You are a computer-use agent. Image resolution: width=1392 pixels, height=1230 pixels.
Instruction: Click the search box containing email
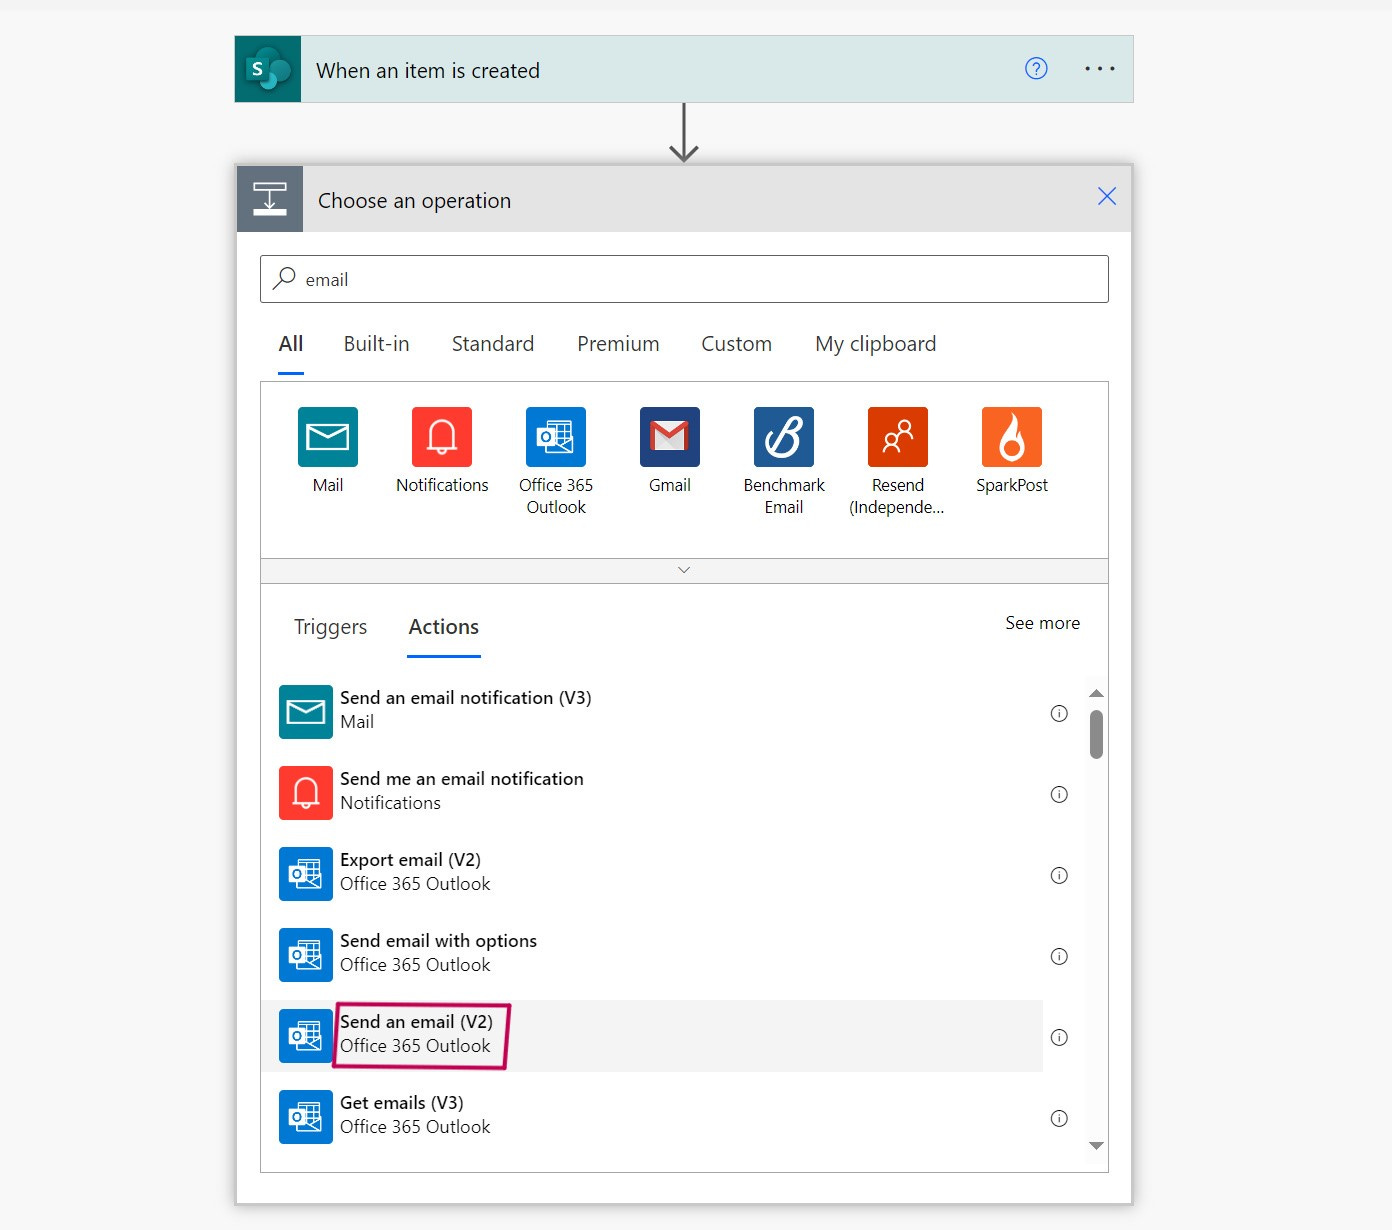[684, 279]
